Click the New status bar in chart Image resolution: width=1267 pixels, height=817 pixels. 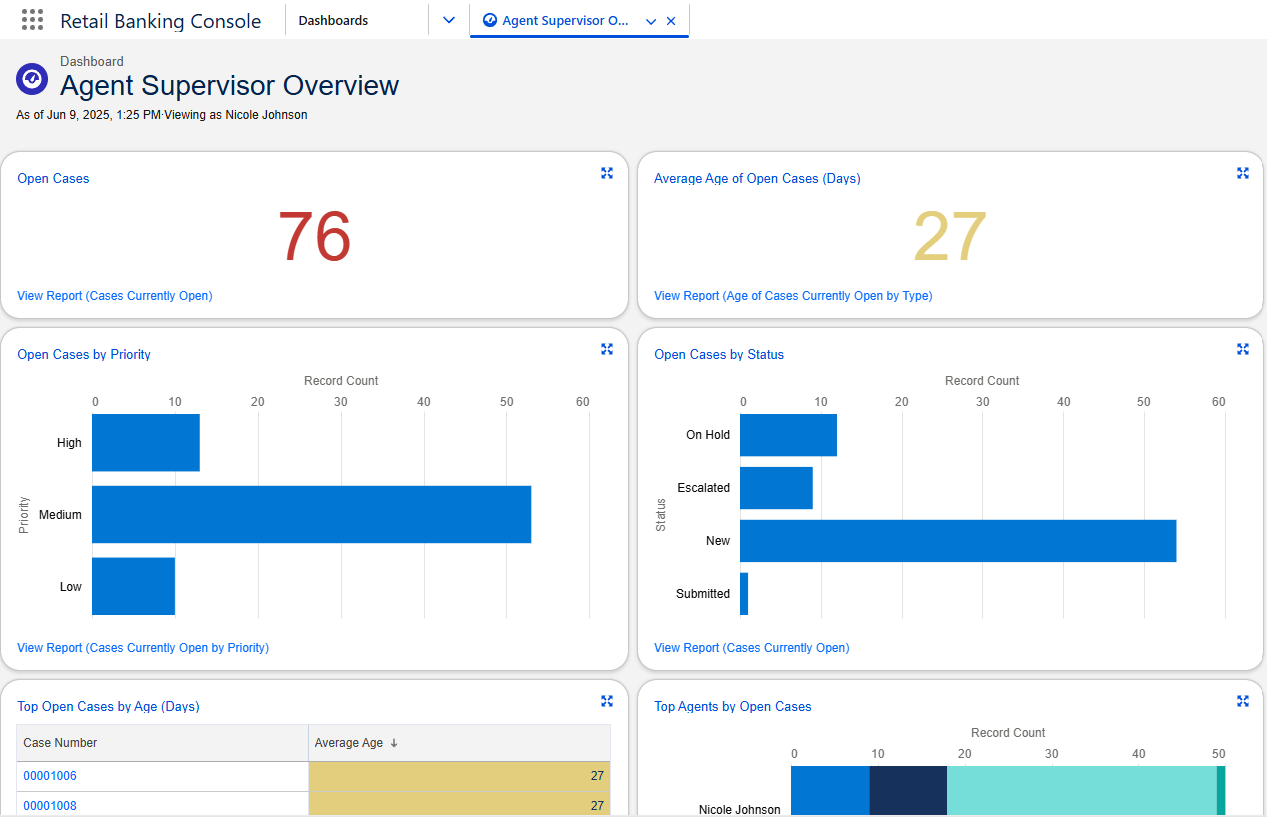(x=957, y=541)
